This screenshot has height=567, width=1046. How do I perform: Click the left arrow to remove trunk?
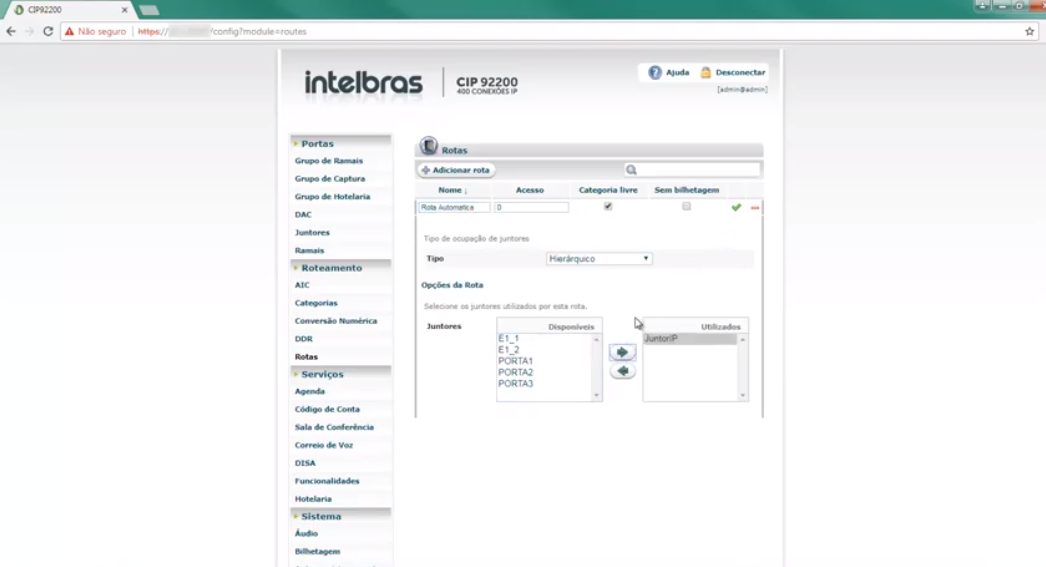point(622,371)
